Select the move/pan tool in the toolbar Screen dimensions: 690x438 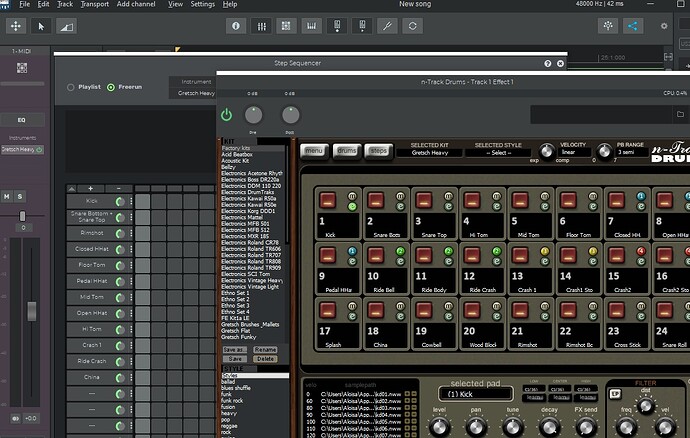click(x=16, y=26)
